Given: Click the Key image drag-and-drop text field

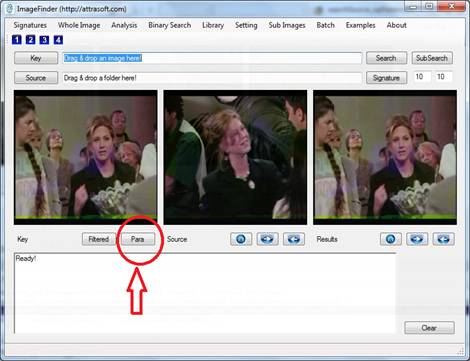Looking at the screenshot, I should point(212,58).
